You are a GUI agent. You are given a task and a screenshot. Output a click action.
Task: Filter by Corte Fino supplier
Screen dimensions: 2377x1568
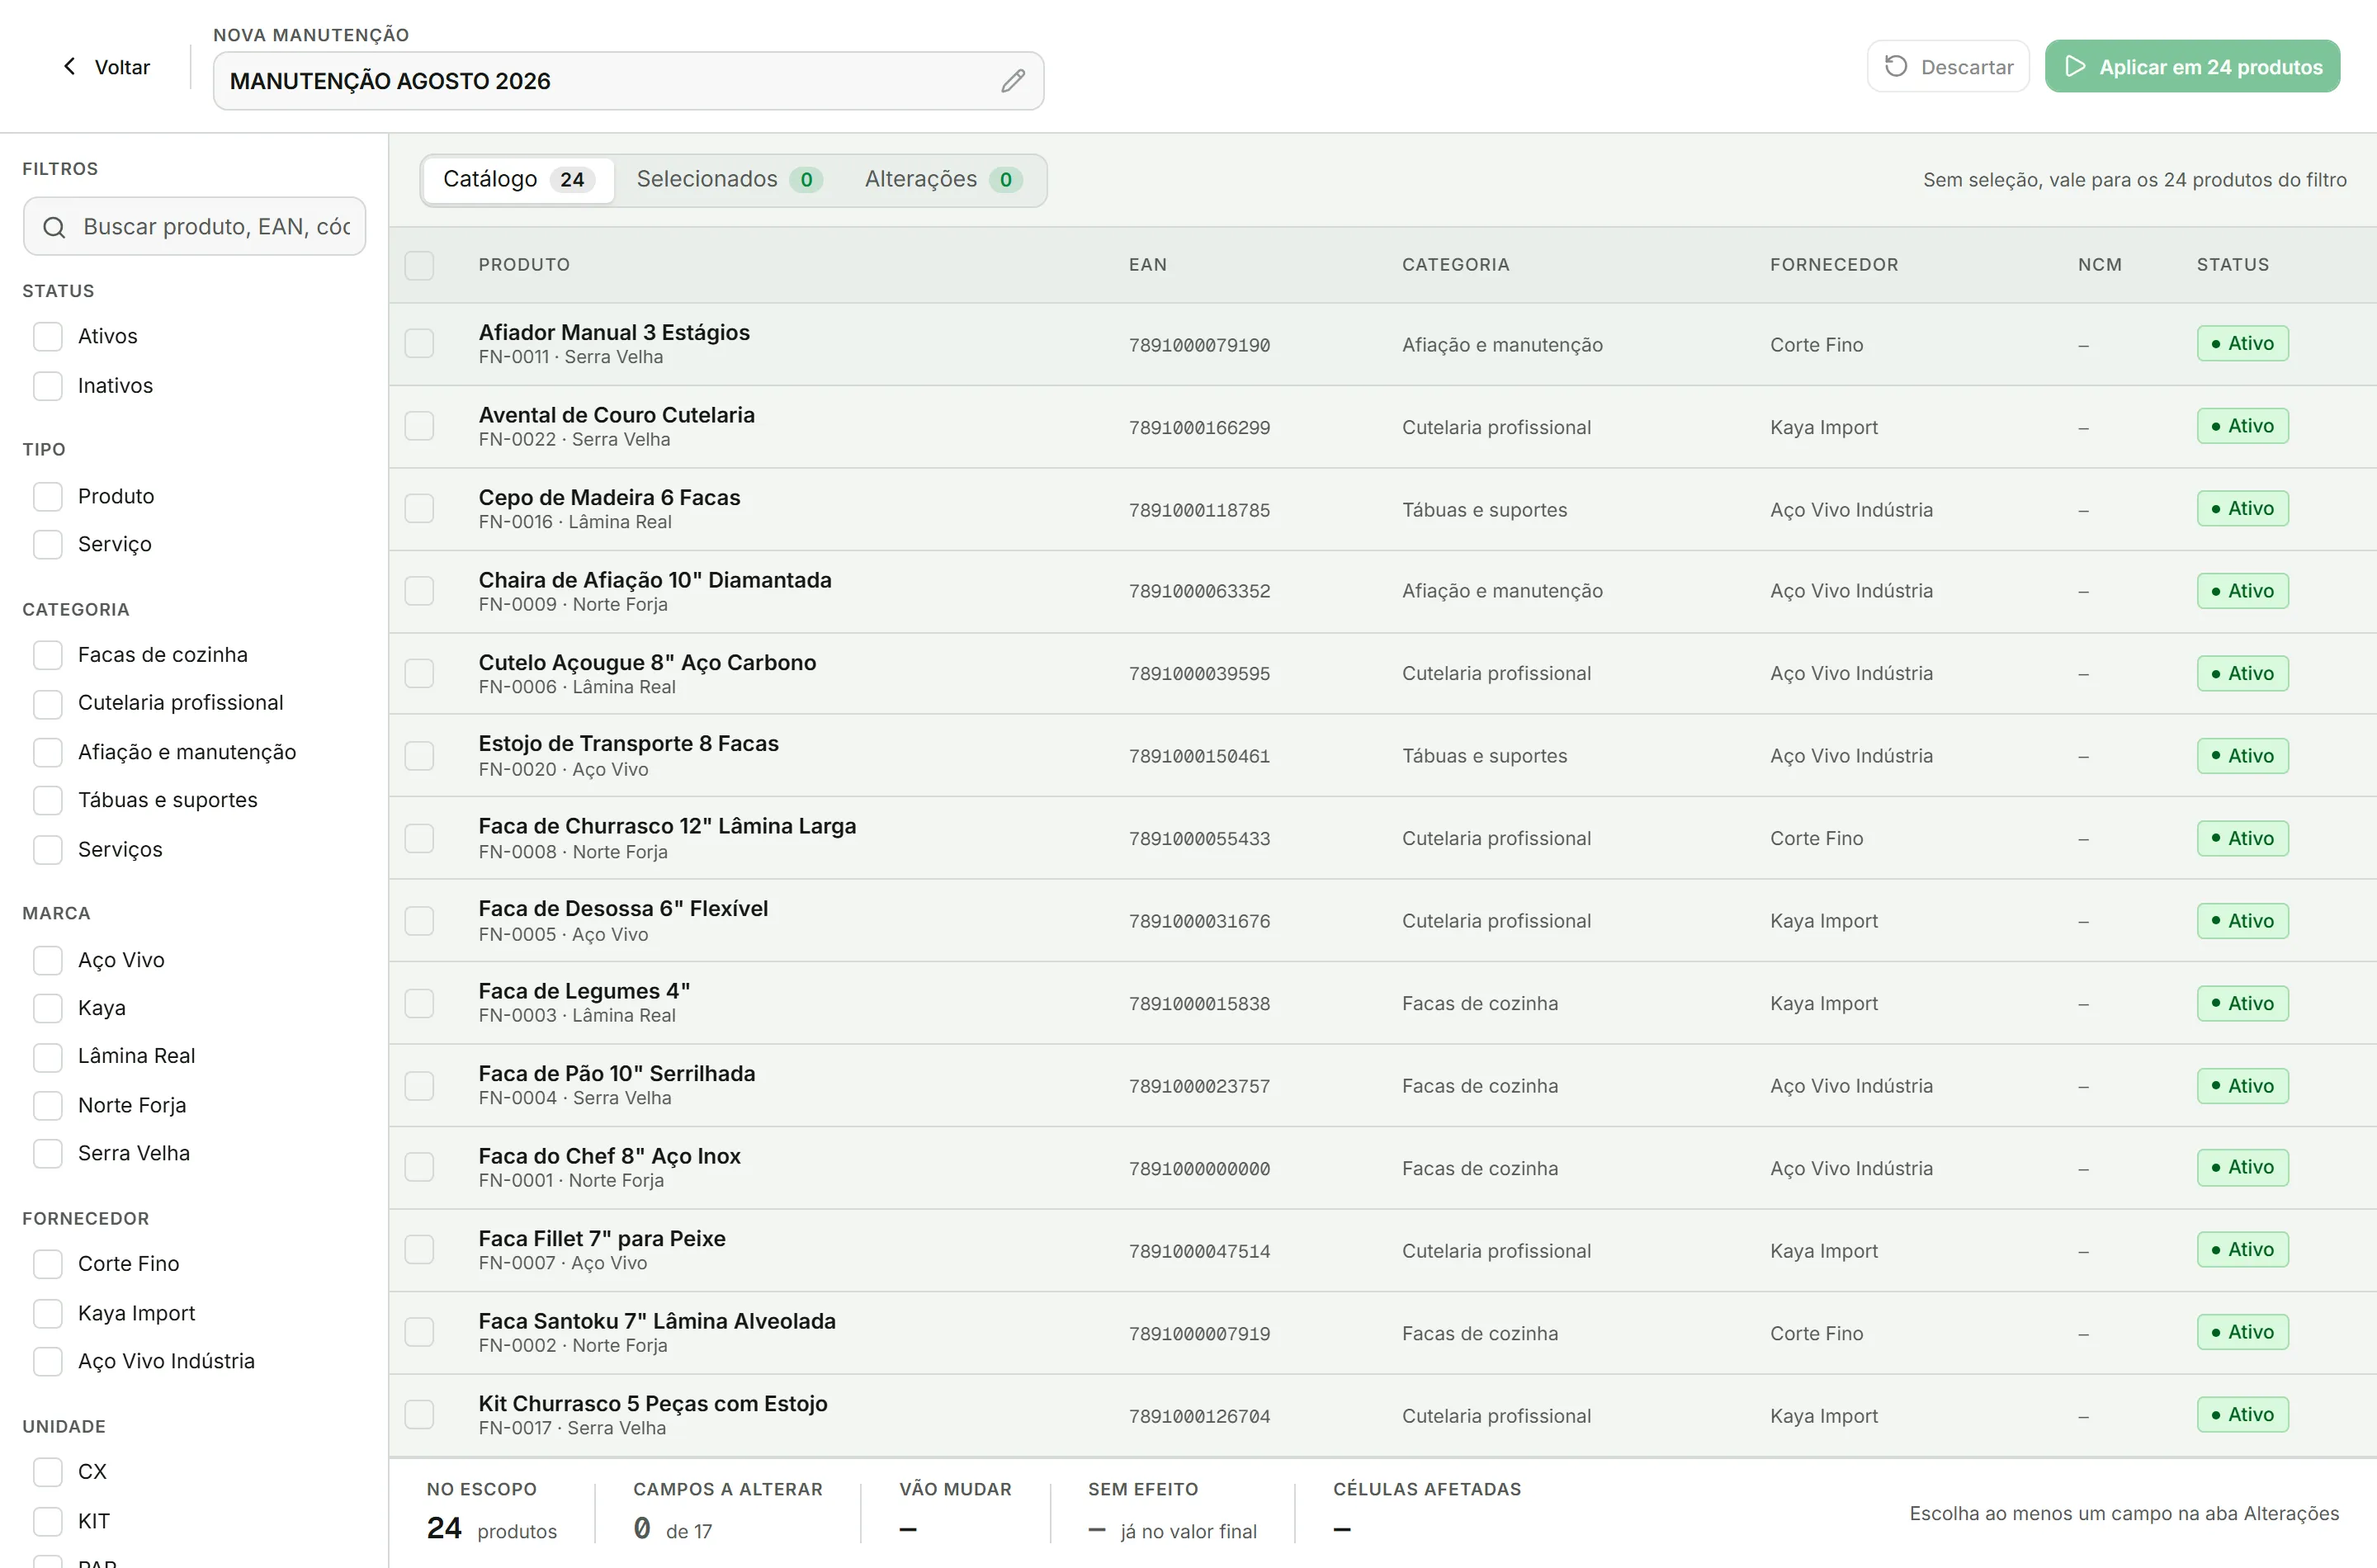click(x=47, y=1264)
